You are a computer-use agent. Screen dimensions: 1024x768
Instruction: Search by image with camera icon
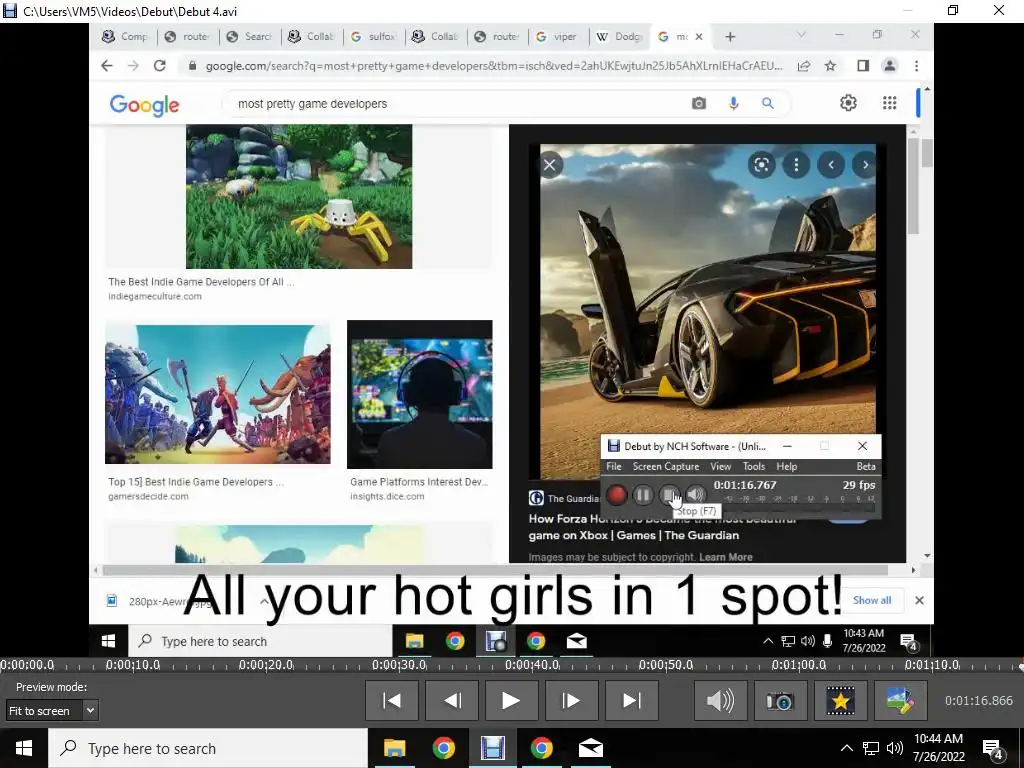coord(699,103)
